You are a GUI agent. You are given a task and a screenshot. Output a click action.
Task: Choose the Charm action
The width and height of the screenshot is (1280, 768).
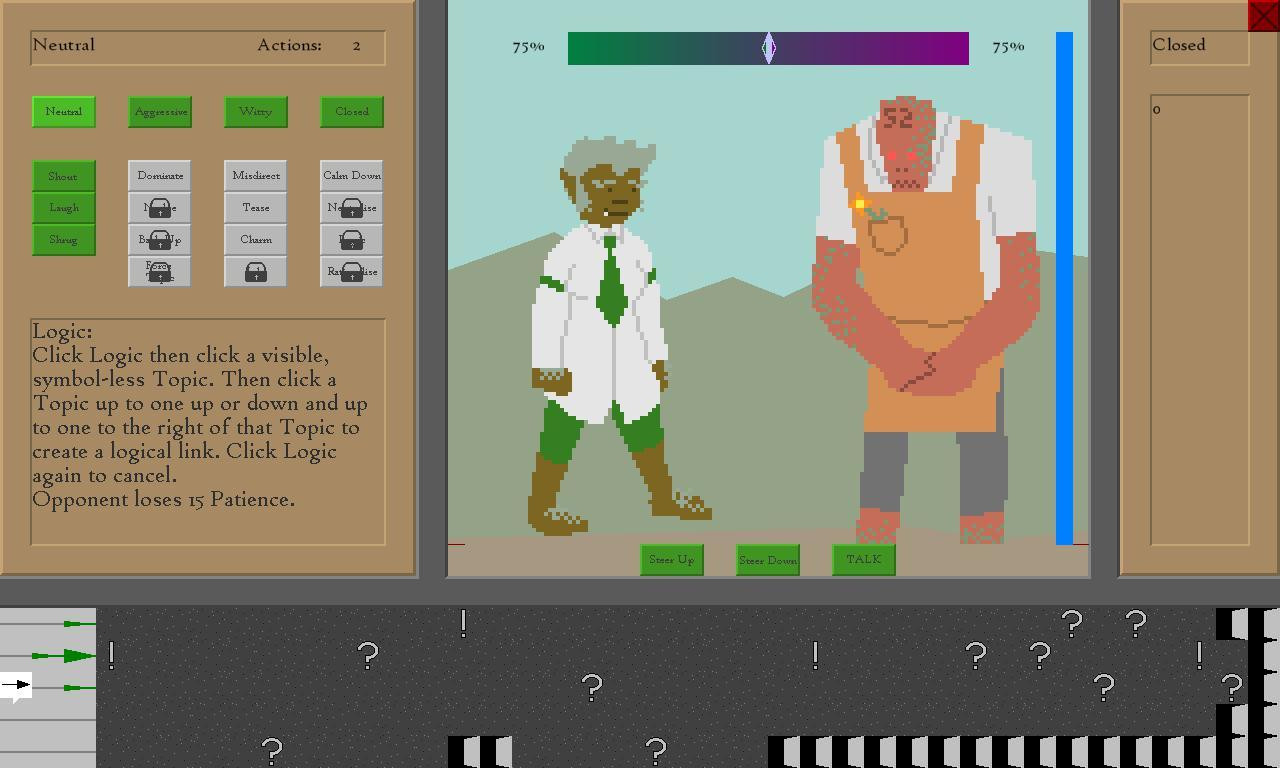click(256, 240)
